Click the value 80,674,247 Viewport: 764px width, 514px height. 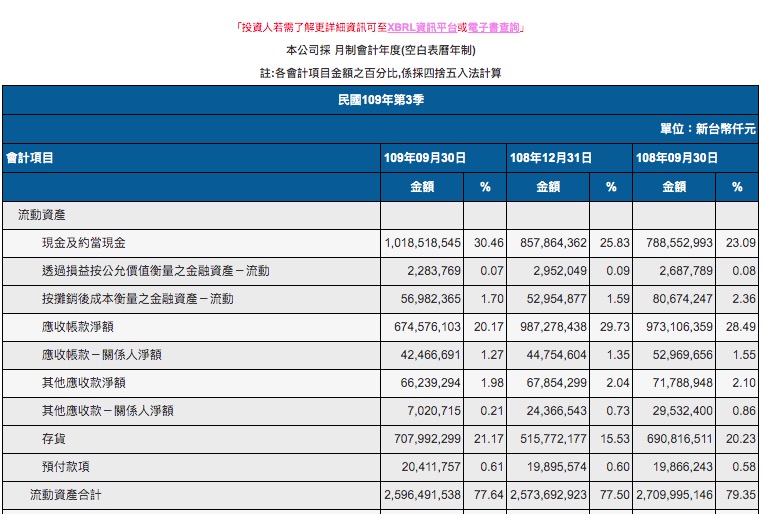tap(683, 299)
